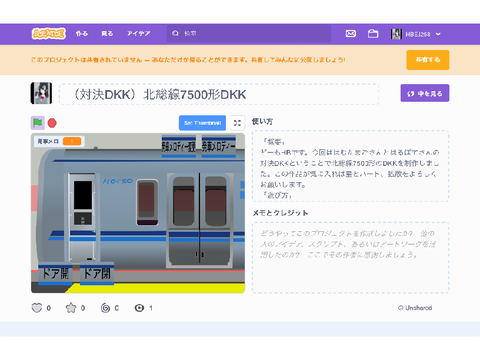Click the orange 共有する share button

click(x=428, y=60)
